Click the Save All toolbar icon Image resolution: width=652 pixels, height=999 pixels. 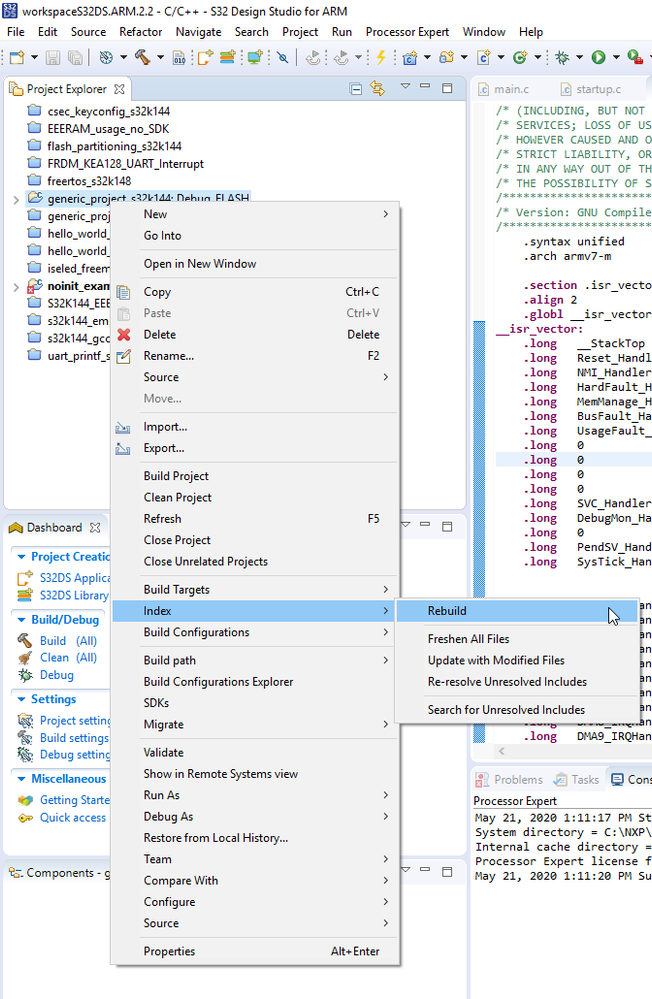[75, 57]
